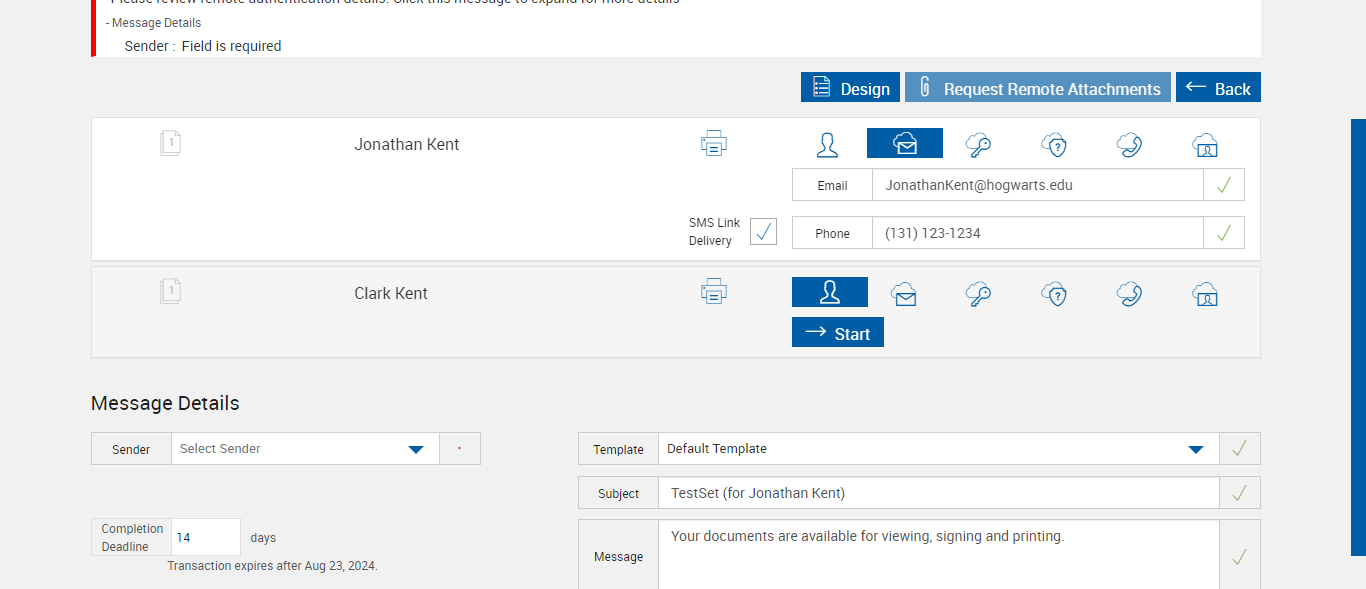Image resolution: width=1366 pixels, height=589 pixels.
Task: Open the Select Sender dropdown
Action: (x=305, y=449)
